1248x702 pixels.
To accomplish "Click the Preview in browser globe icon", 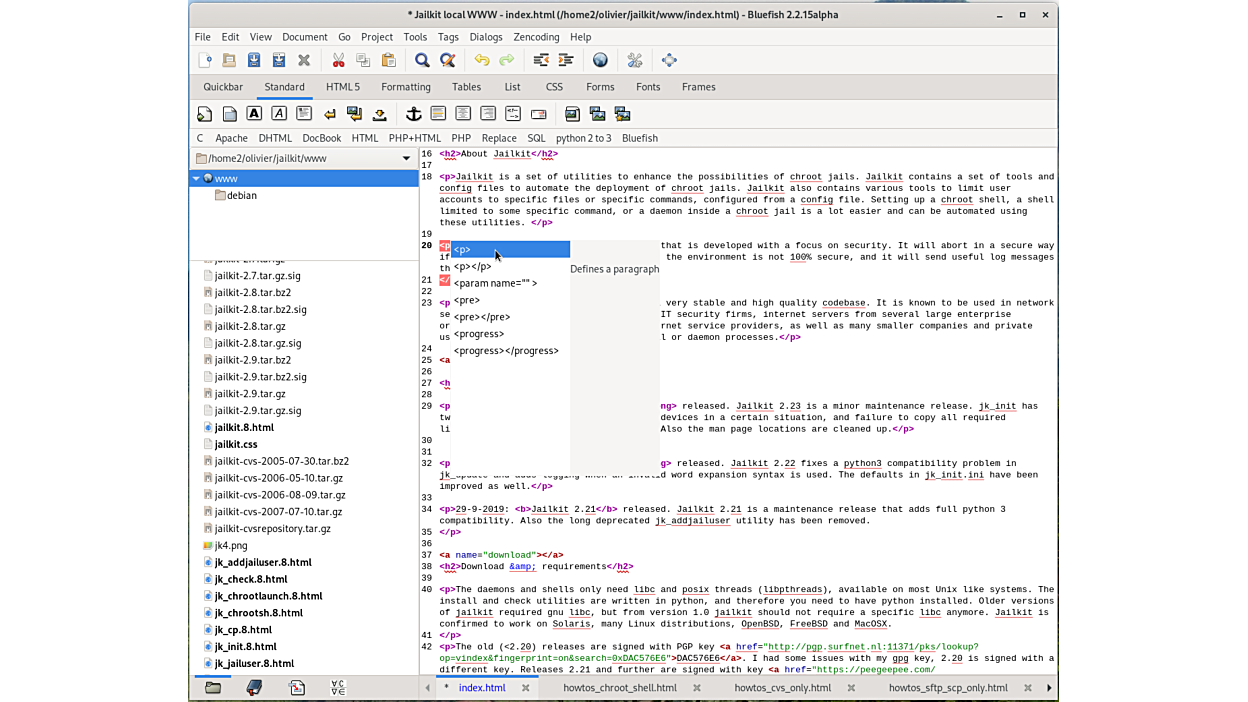I will pos(600,60).
